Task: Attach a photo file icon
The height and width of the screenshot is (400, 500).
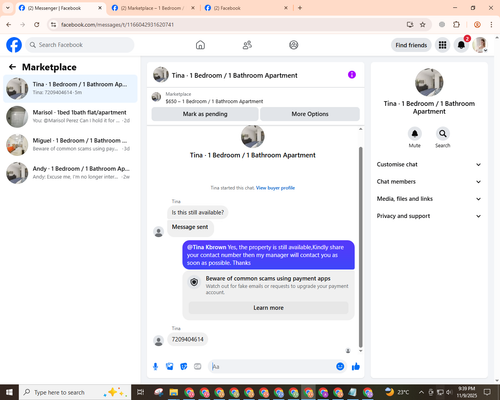Action: [170, 367]
